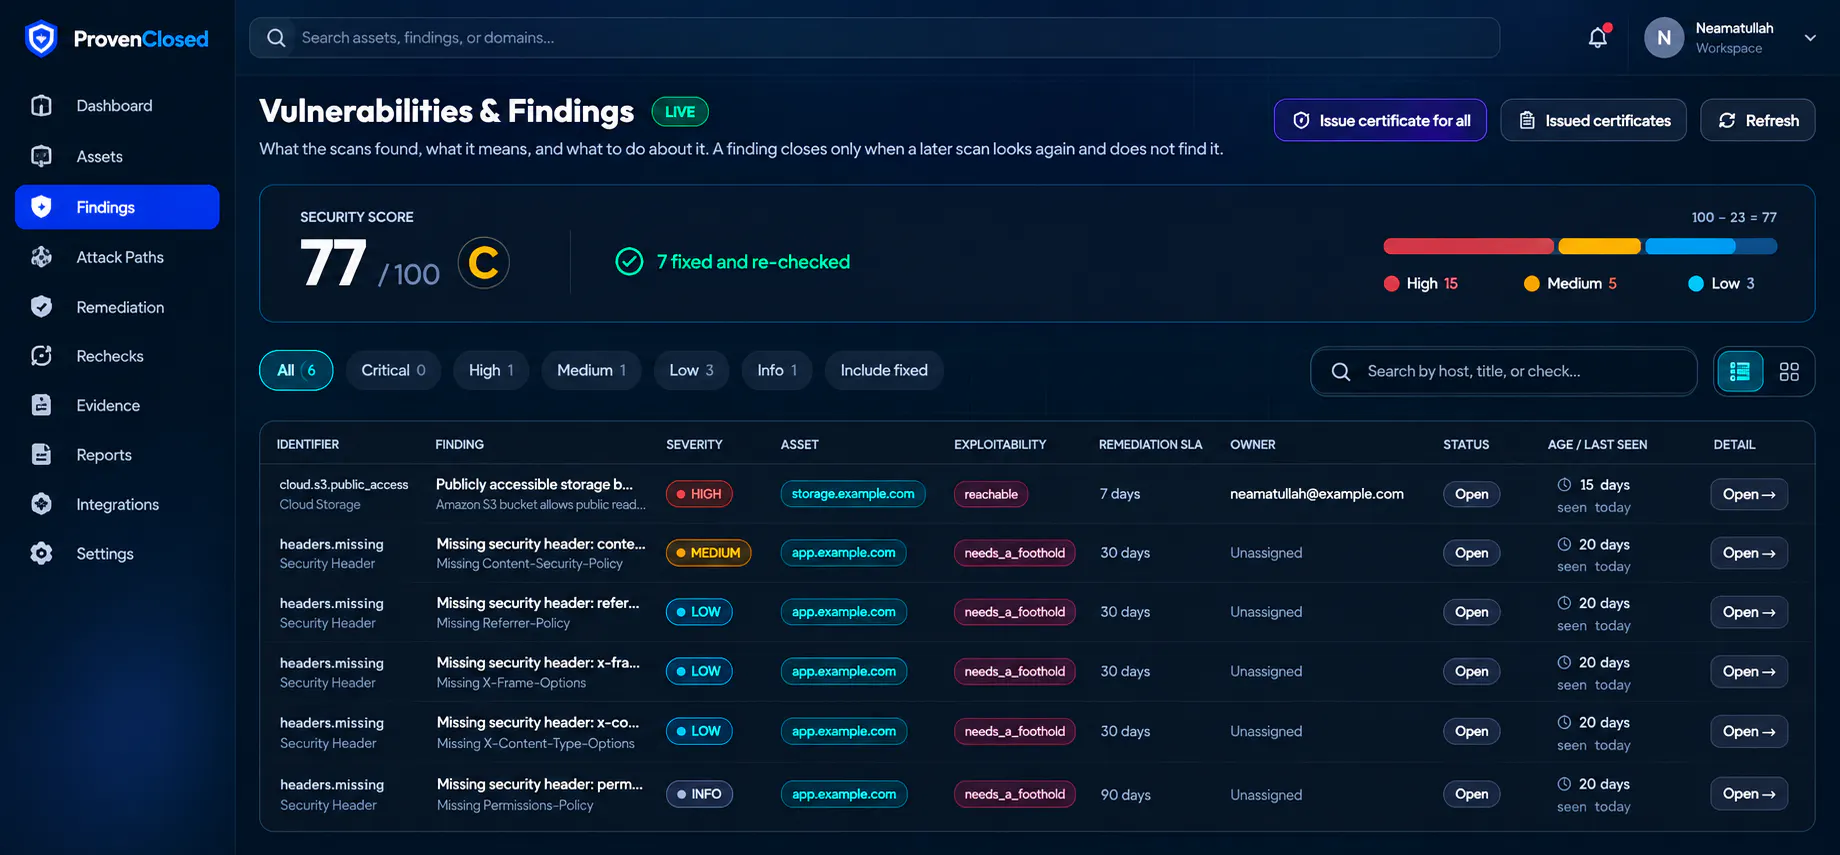Click the user avatar N

click(x=1664, y=38)
